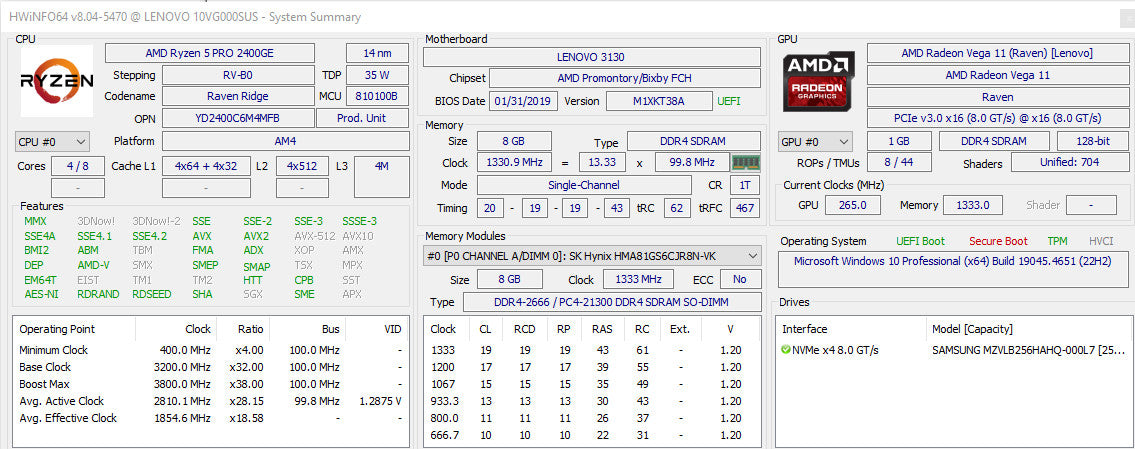Click the Ryzen CPU logo image
The width and height of the screenshot is (1135, 449).
pyautogui.click(x=56, y=80)
